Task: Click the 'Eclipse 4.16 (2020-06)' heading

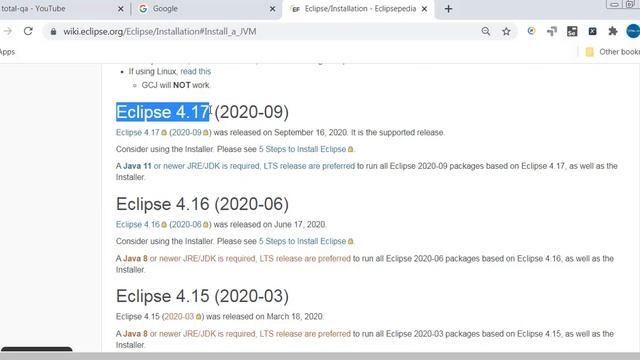Action: point(202,204)
